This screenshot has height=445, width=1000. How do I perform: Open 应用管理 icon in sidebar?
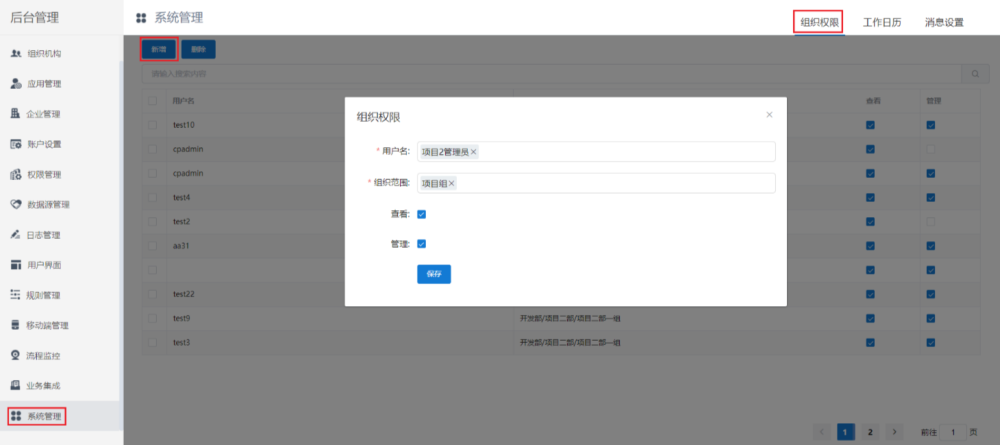tap(16, 83)
